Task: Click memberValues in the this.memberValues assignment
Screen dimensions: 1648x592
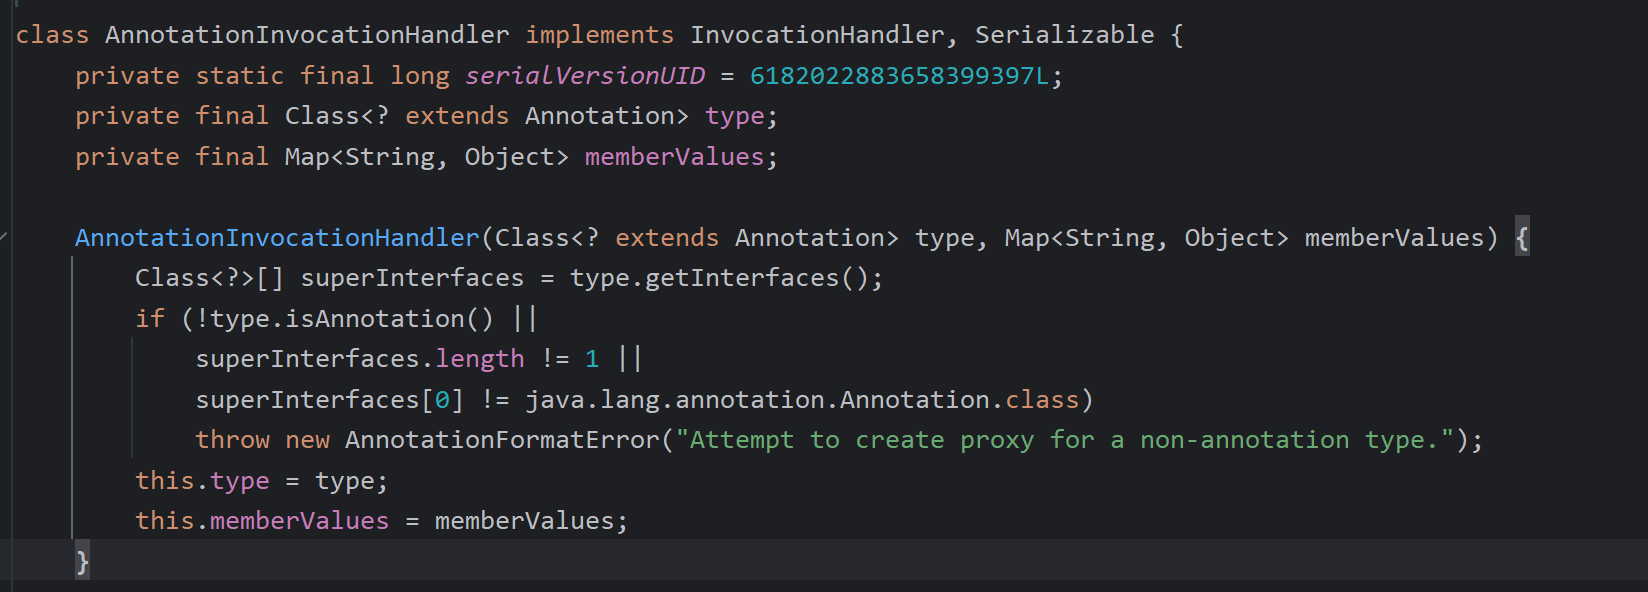Action: tap(300, 521)
